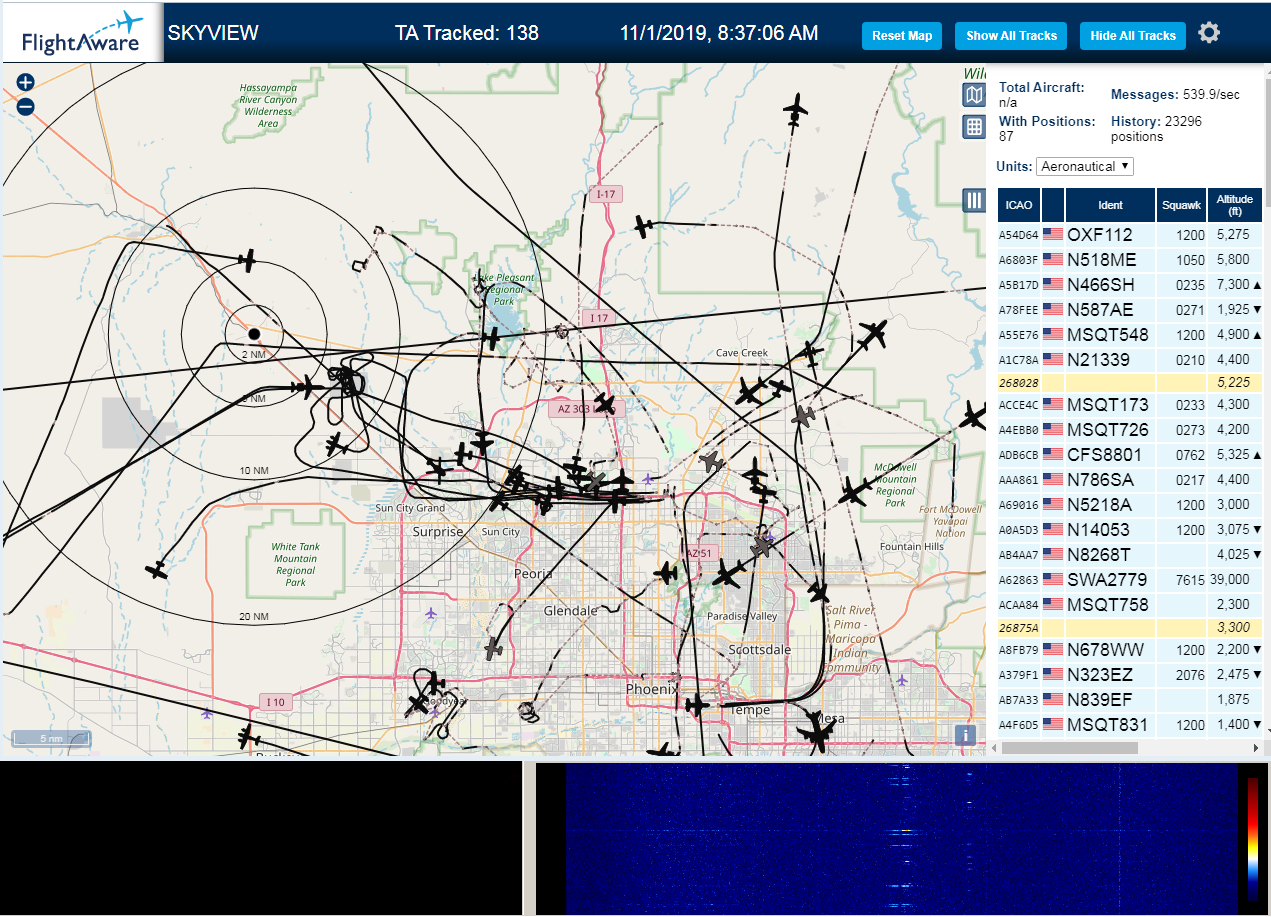Open the Units dropdown
This screenshot has width=1271, height=917.
click(1085, 166)
